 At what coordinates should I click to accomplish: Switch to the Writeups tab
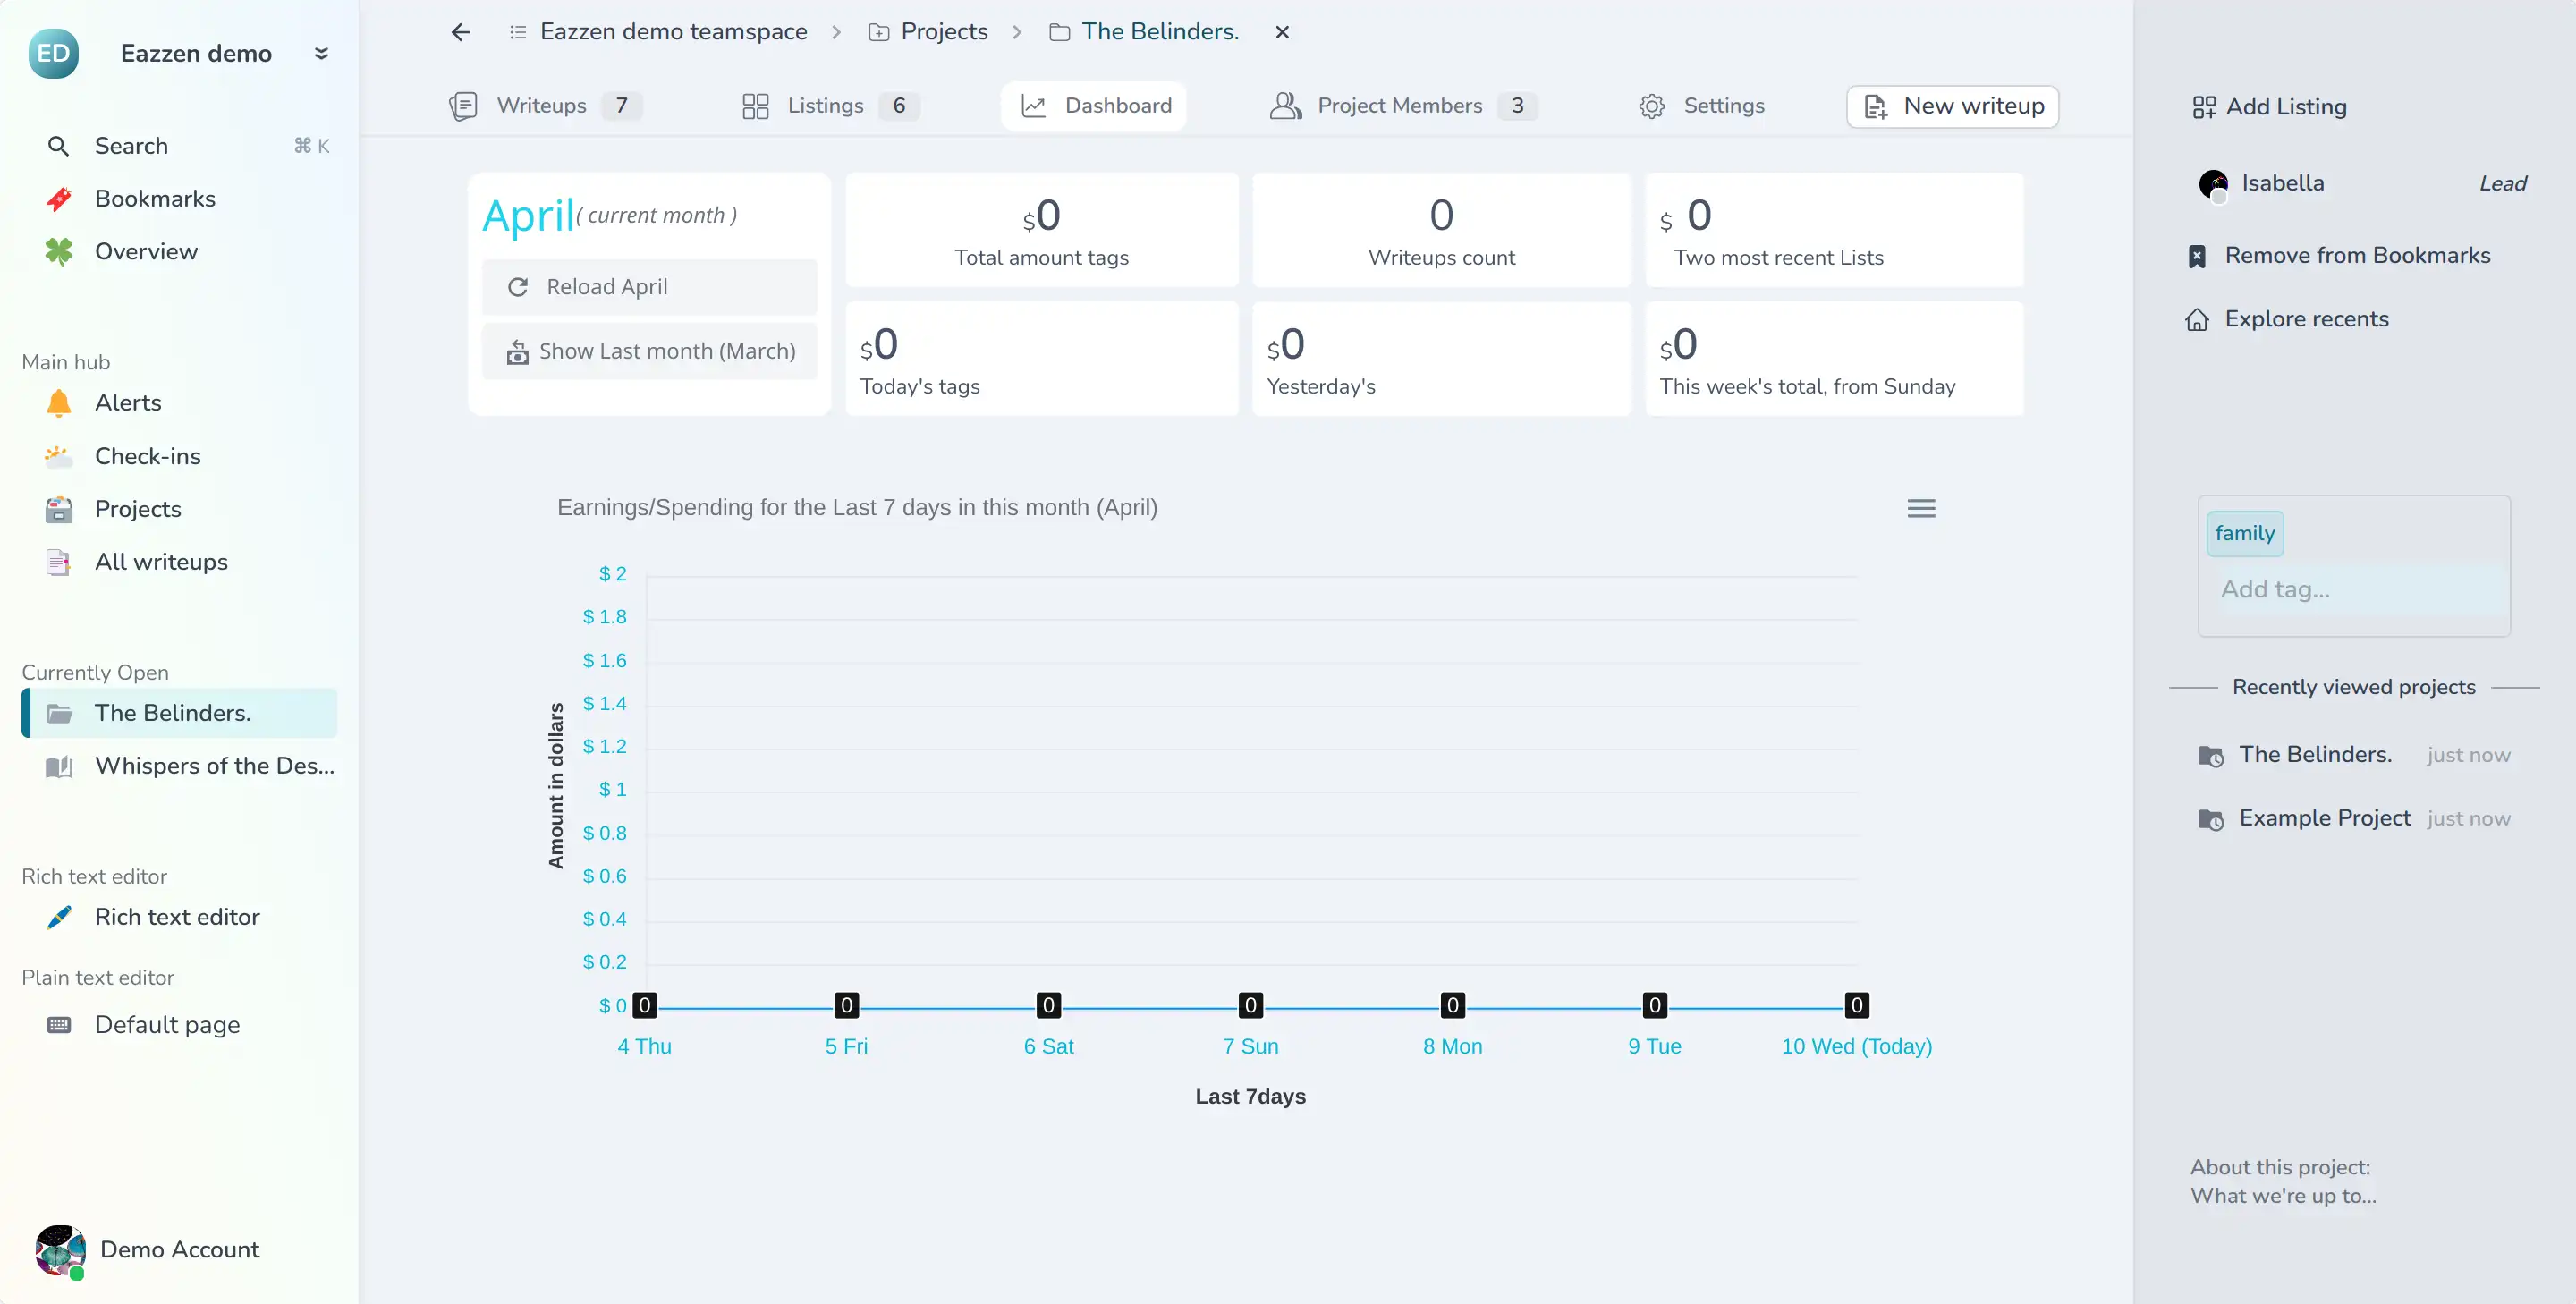pyautogui.click(x=541, y=106)
